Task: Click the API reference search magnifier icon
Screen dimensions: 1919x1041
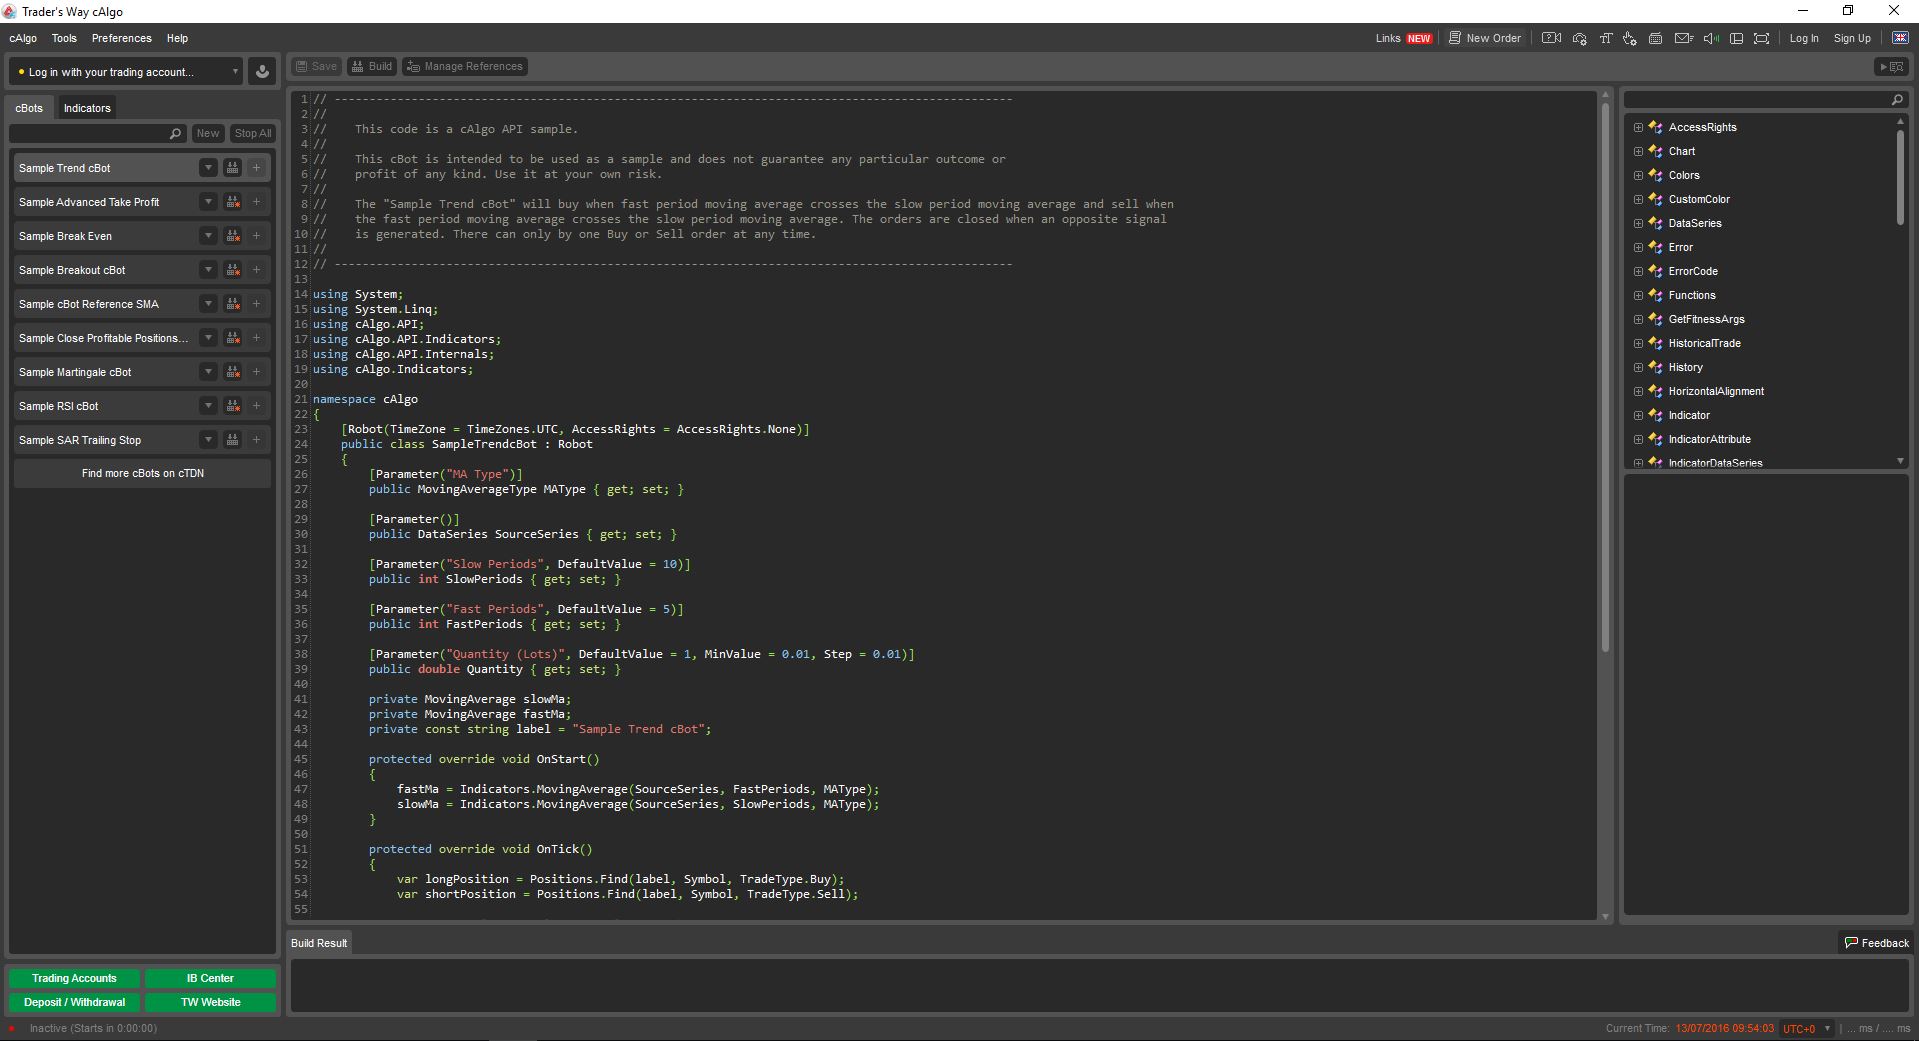Action: point(1897,100)
